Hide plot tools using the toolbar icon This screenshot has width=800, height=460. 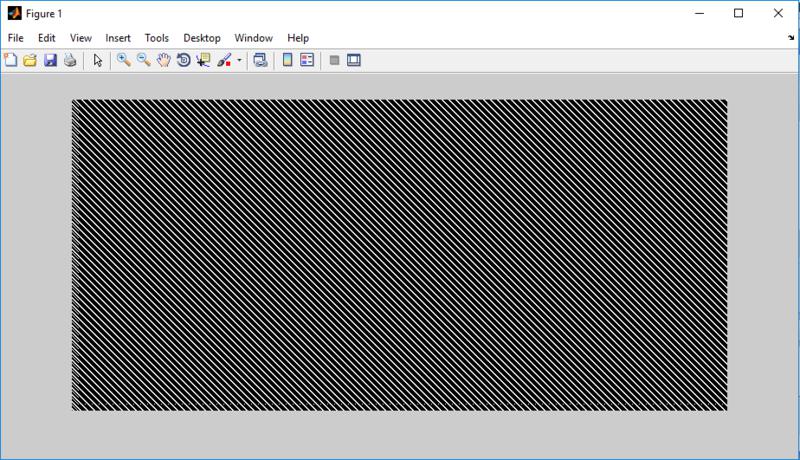click(335, 60)
